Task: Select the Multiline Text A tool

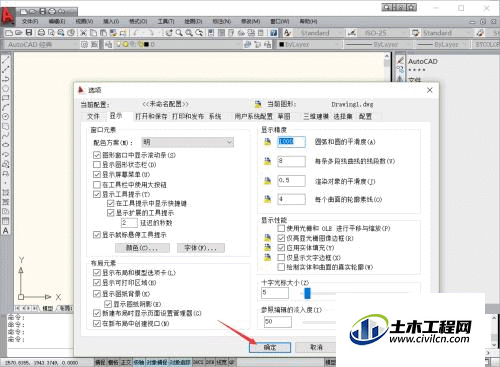Action: (6, 231)
